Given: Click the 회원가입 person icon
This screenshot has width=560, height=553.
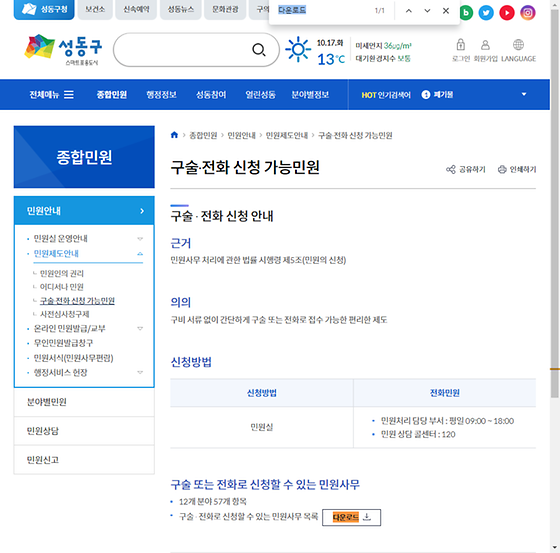Looking at the screenshot, I should pyautogui.click(x=485, y=45).
